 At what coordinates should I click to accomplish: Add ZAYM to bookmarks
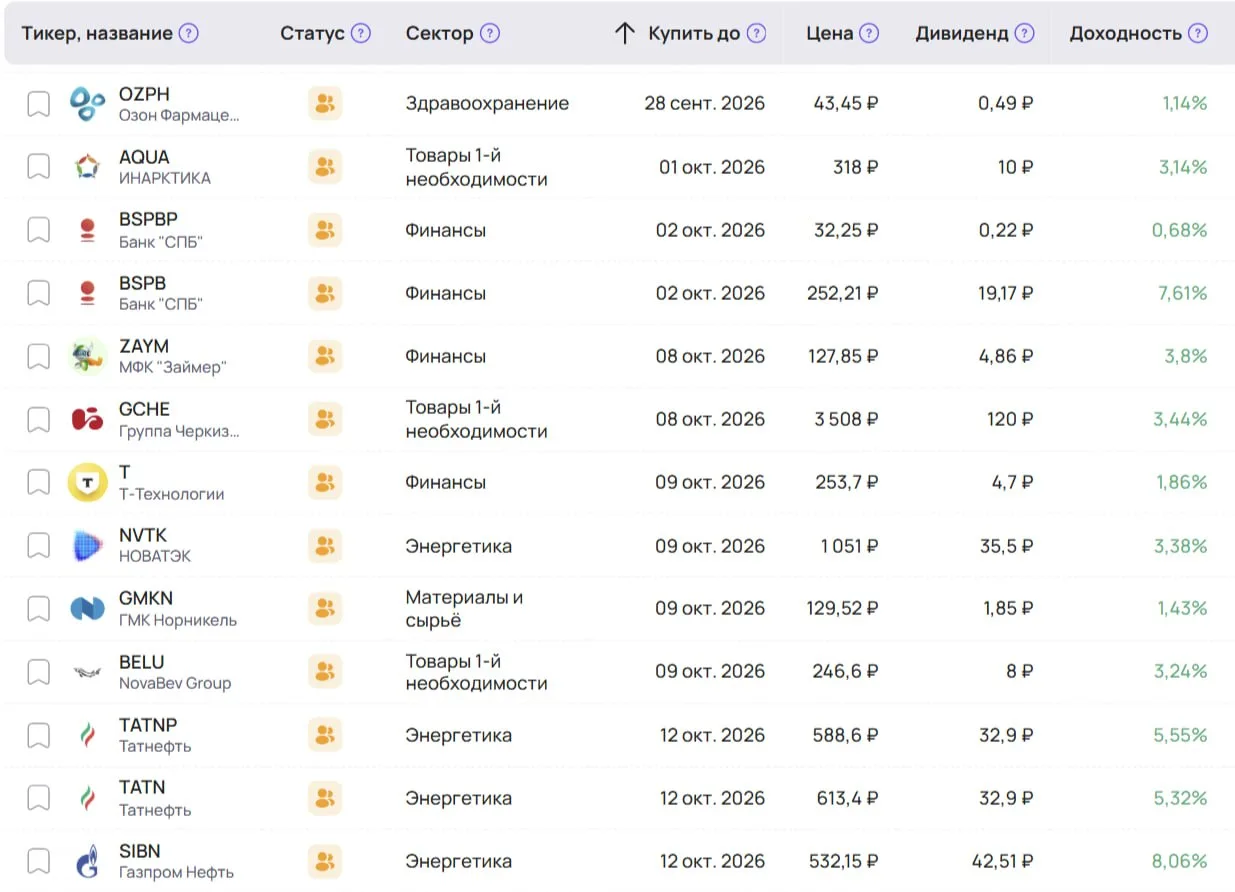click(x=38, y=356)
